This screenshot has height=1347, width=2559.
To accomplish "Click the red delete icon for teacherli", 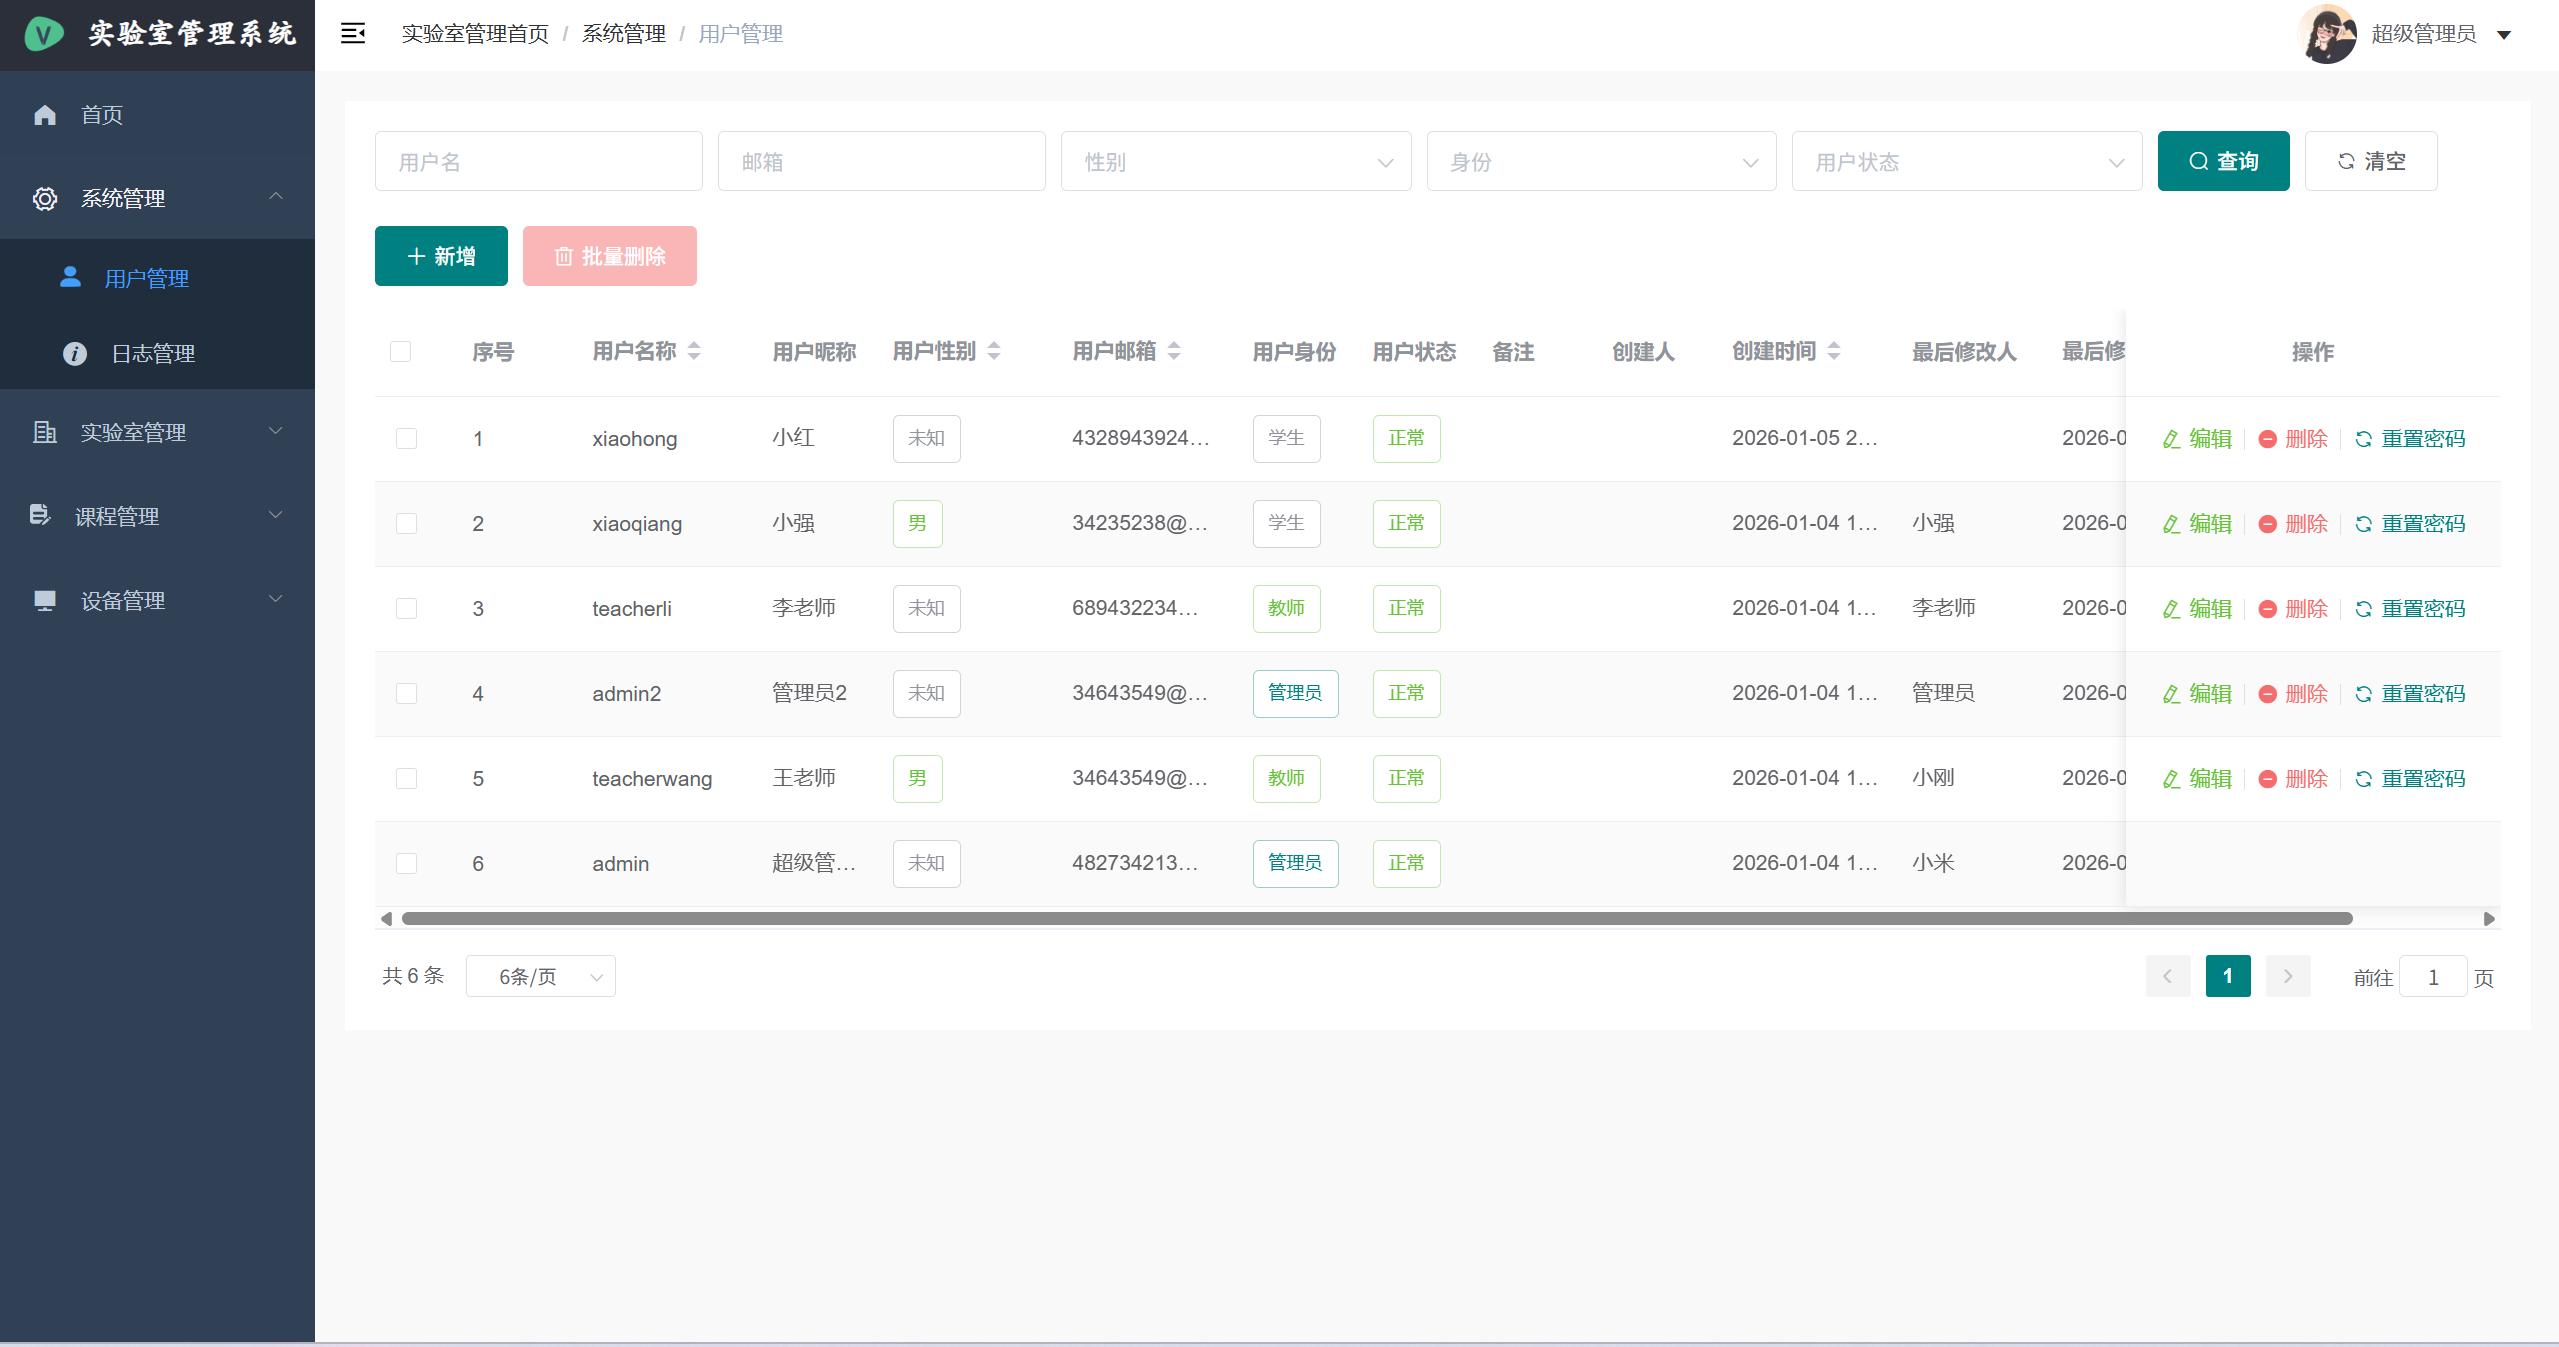I will tap(2268, 609).
